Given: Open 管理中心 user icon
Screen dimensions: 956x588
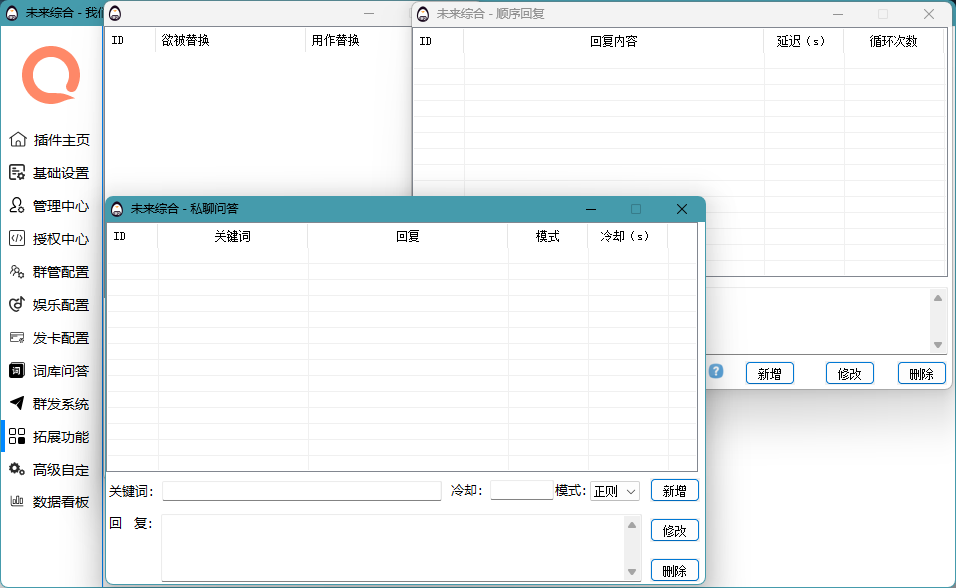Looking at the screenshot, I should coord(17,206).
